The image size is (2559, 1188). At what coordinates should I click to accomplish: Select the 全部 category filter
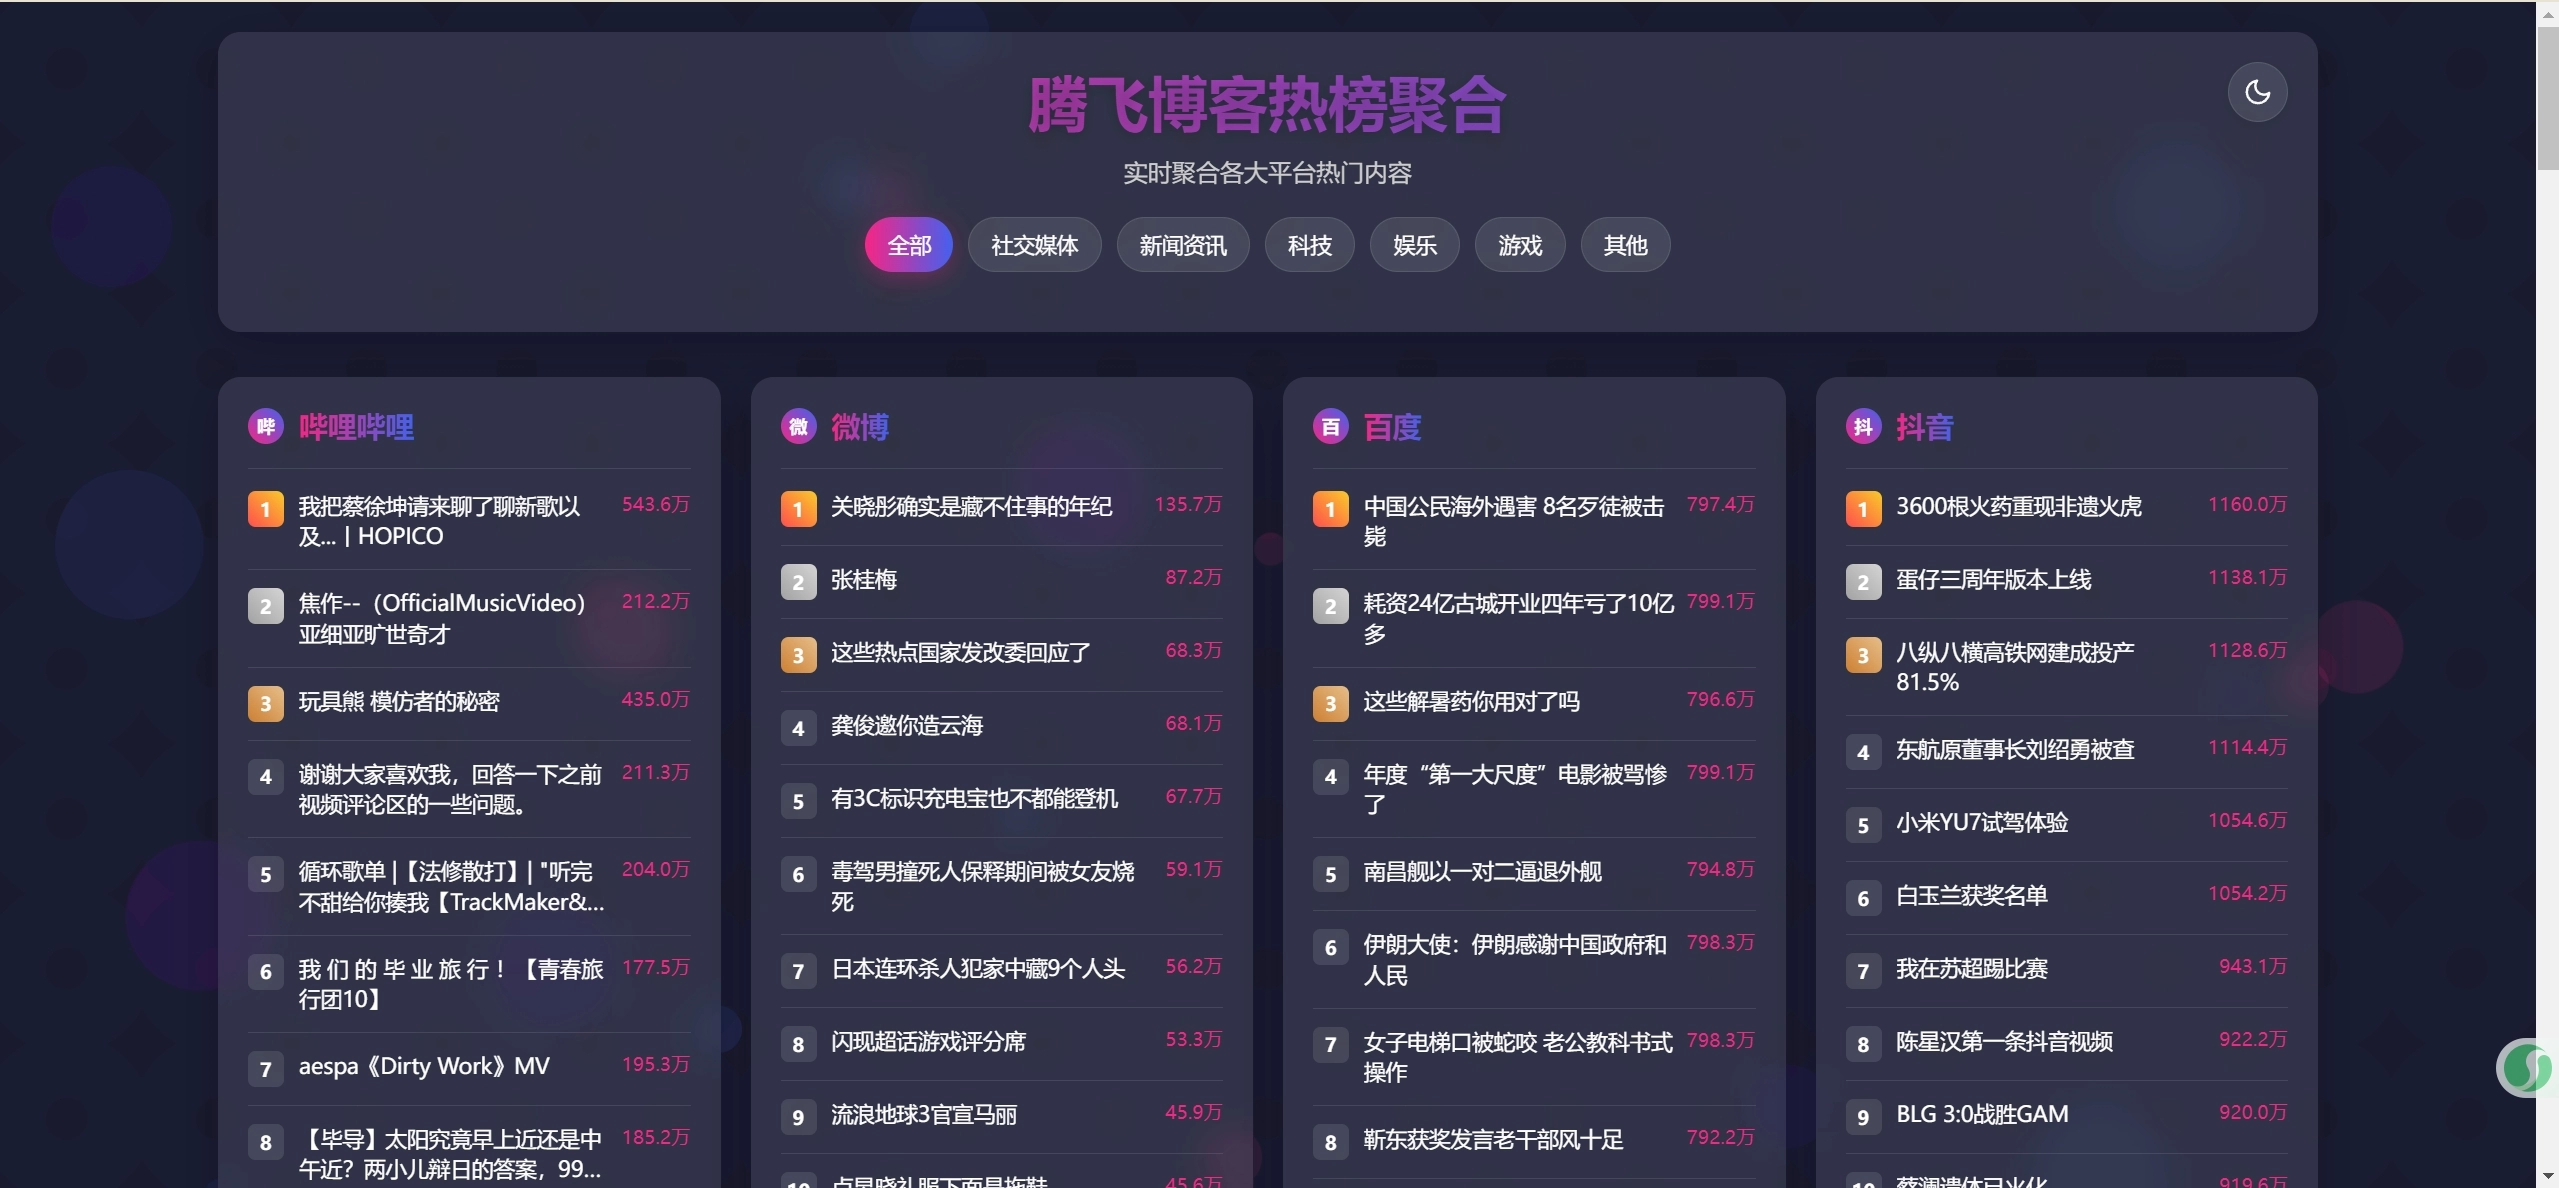click(x=909, y=245)
